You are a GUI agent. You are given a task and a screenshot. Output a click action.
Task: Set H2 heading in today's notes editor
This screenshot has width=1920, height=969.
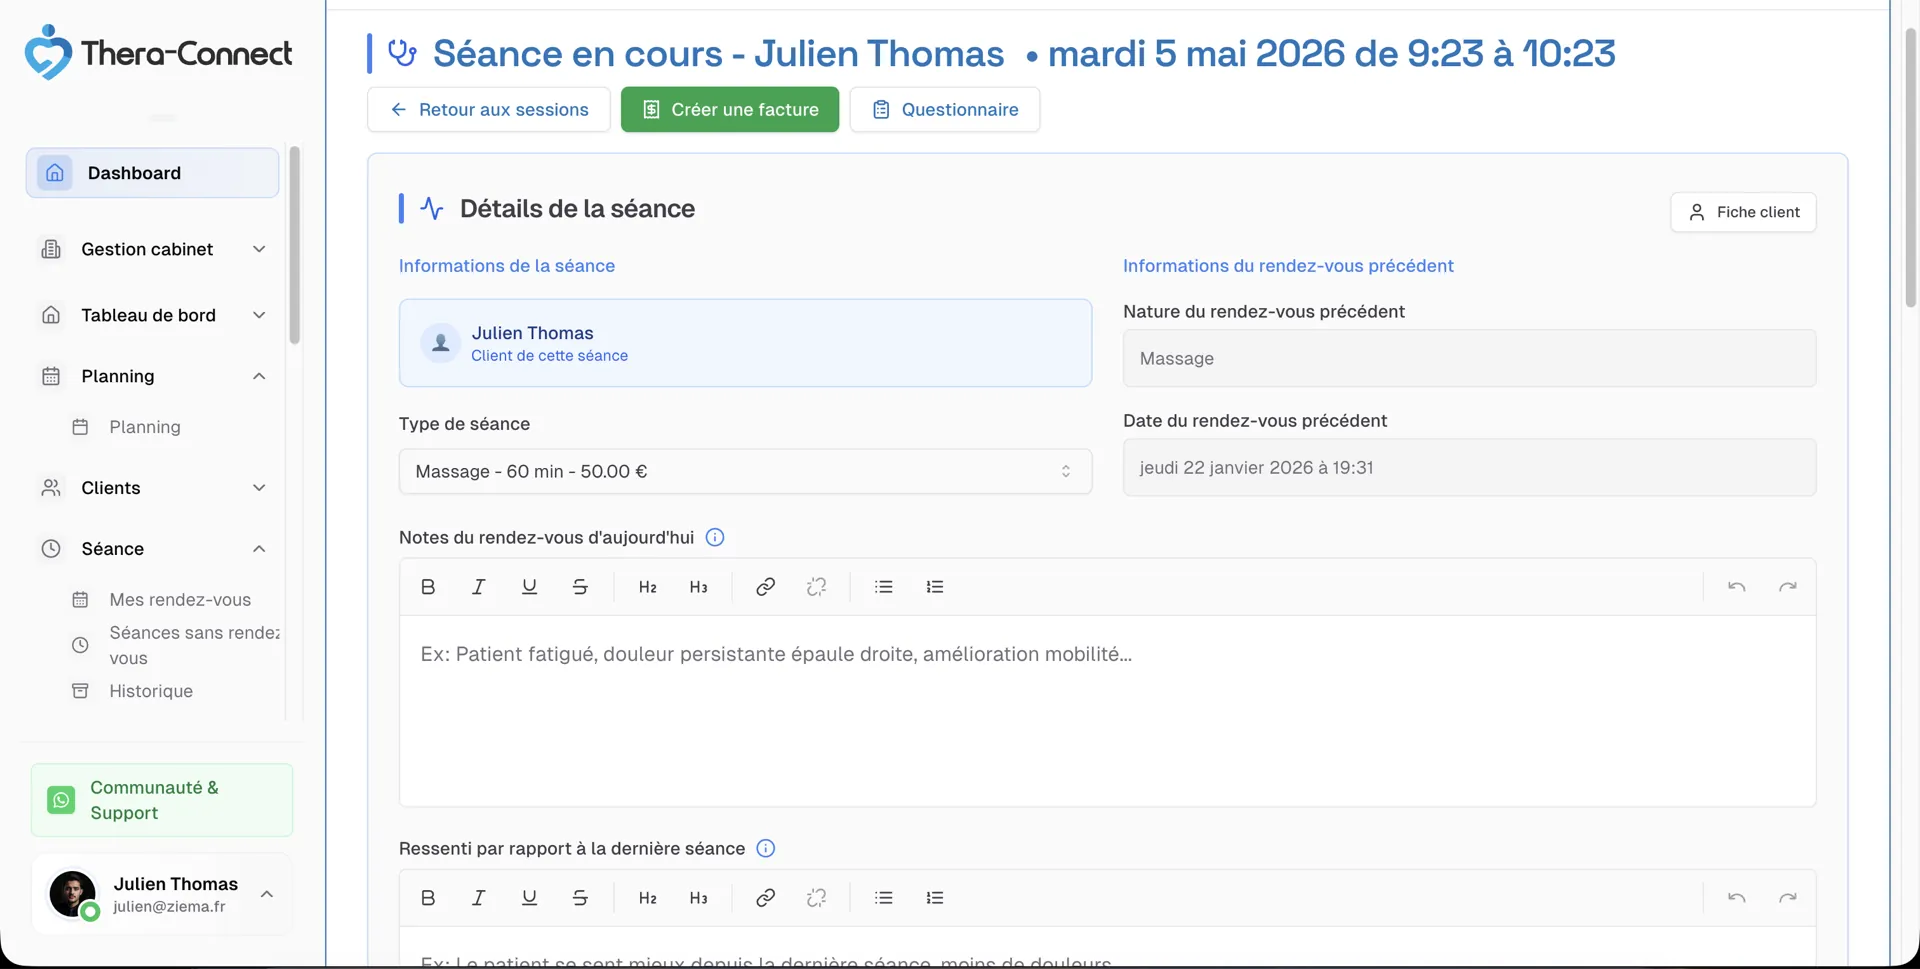pyautogui.click(x=647, y=587)
